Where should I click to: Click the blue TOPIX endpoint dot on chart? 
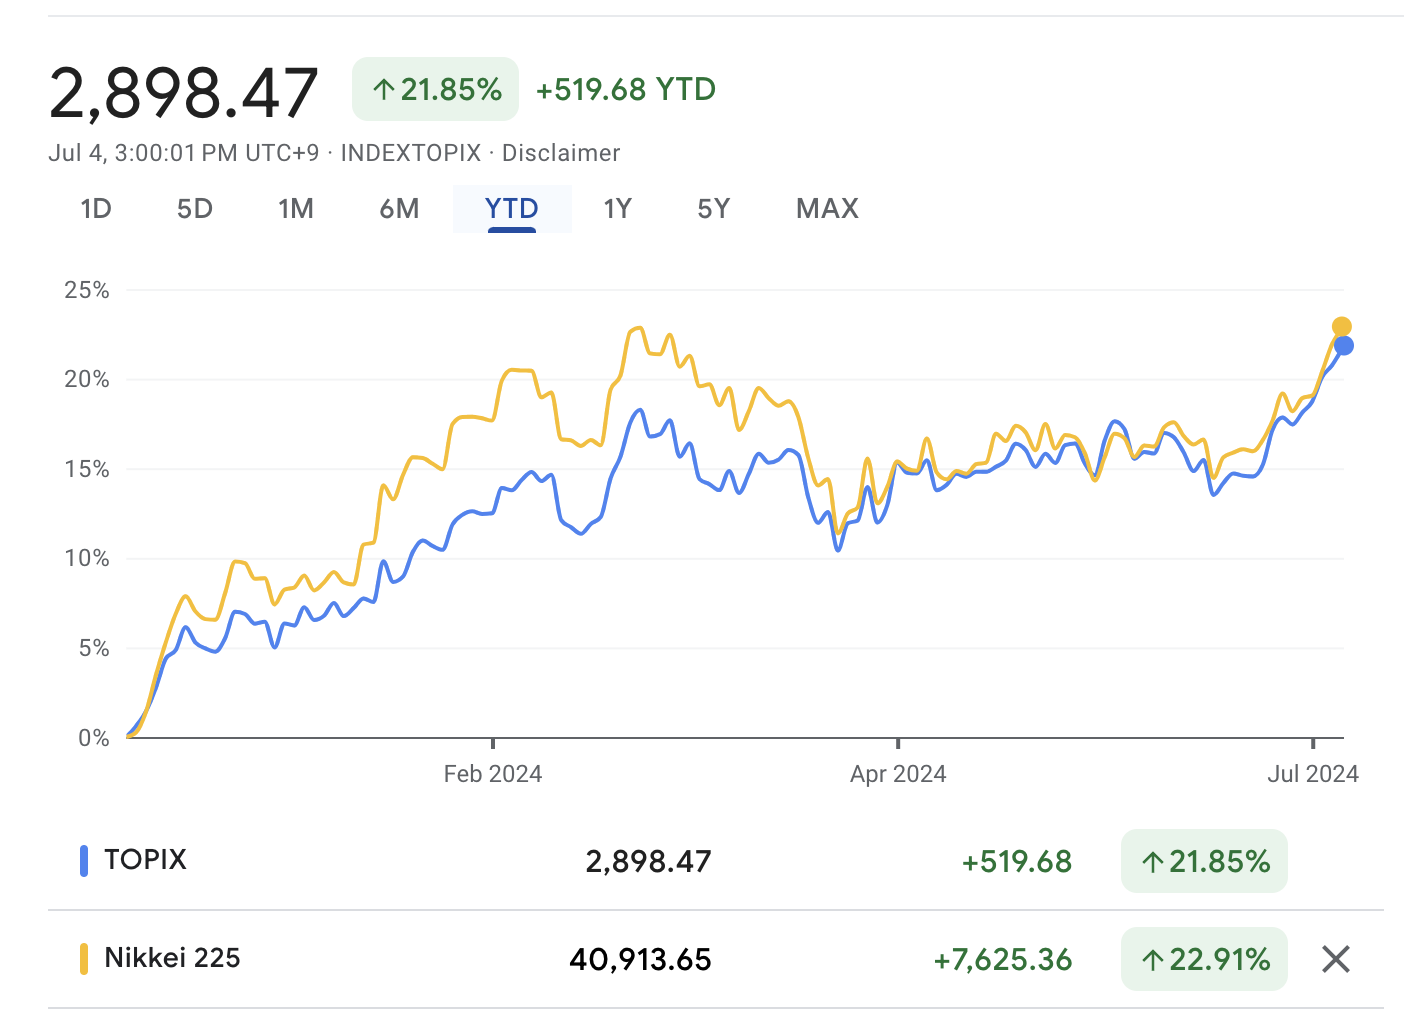click(1344, 346)
